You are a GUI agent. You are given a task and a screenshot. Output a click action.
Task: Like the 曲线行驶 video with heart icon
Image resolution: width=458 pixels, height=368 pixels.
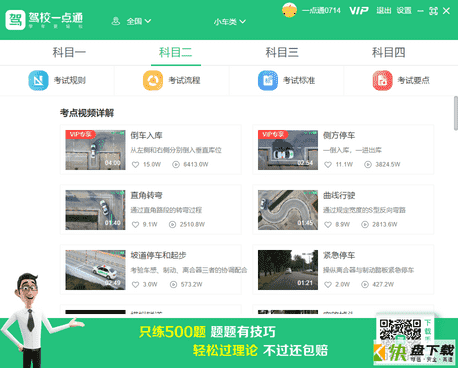point(328,224)
